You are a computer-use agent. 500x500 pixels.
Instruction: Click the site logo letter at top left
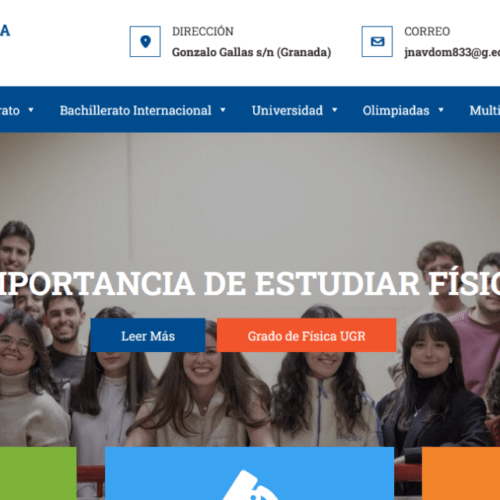click(x=5, y=31)
